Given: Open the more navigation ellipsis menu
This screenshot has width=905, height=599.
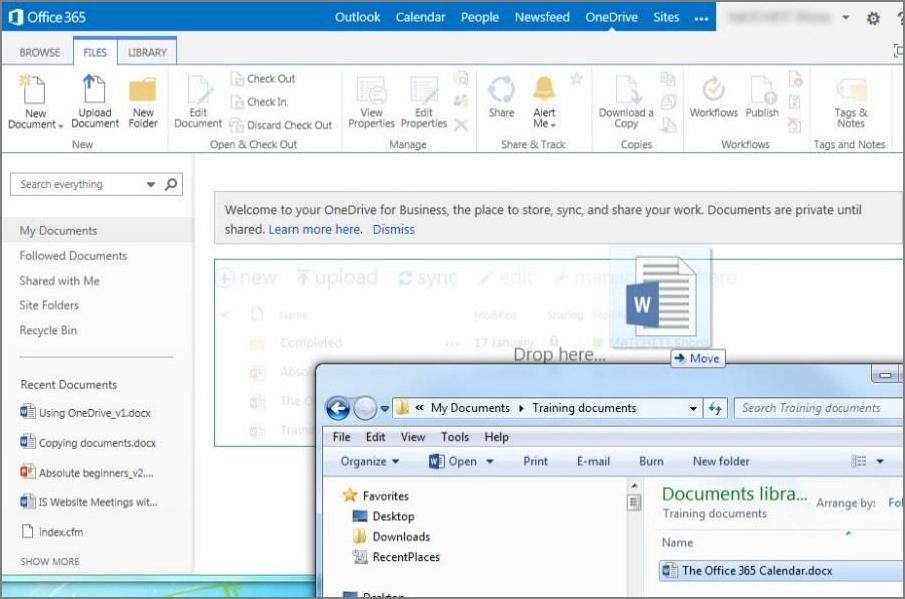Looking at the screenshot, I should tap(701, 18).
